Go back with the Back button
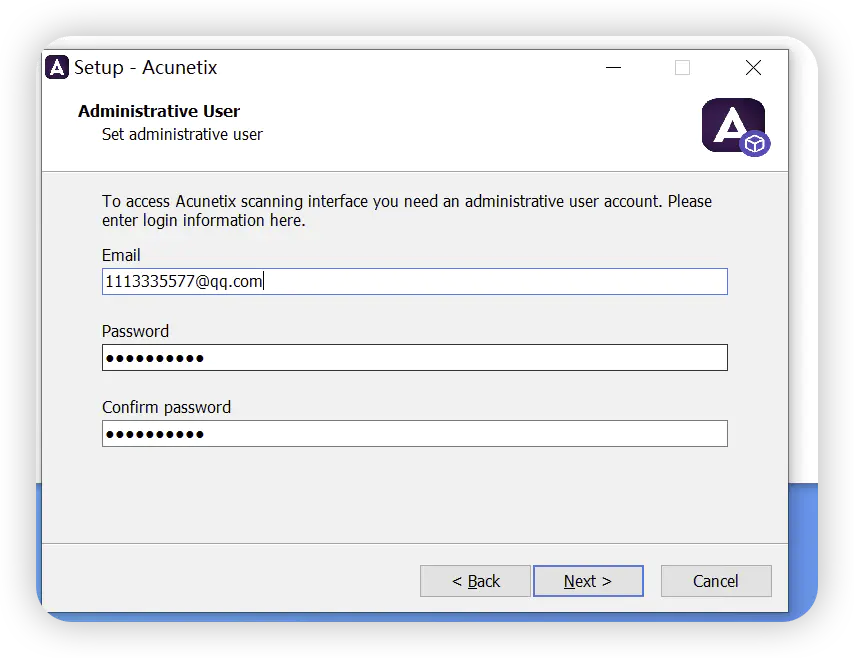The width and height of the screenshot is (854, 658). point(475,581)
